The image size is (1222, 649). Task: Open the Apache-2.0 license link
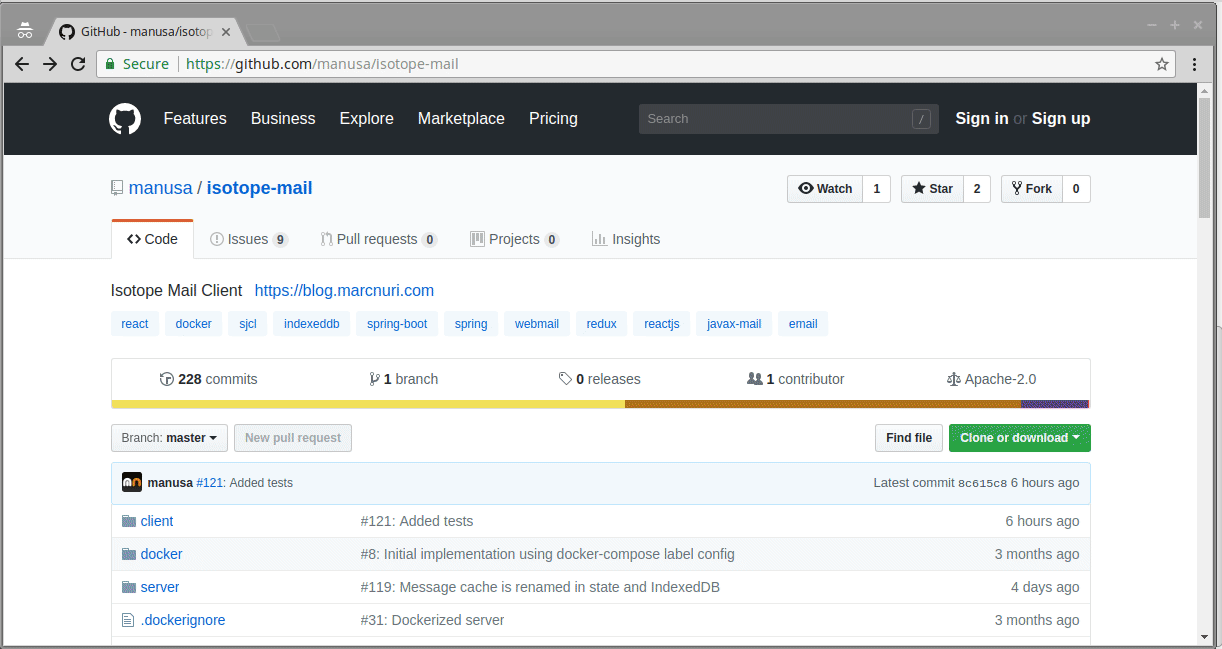coord(992,379)
